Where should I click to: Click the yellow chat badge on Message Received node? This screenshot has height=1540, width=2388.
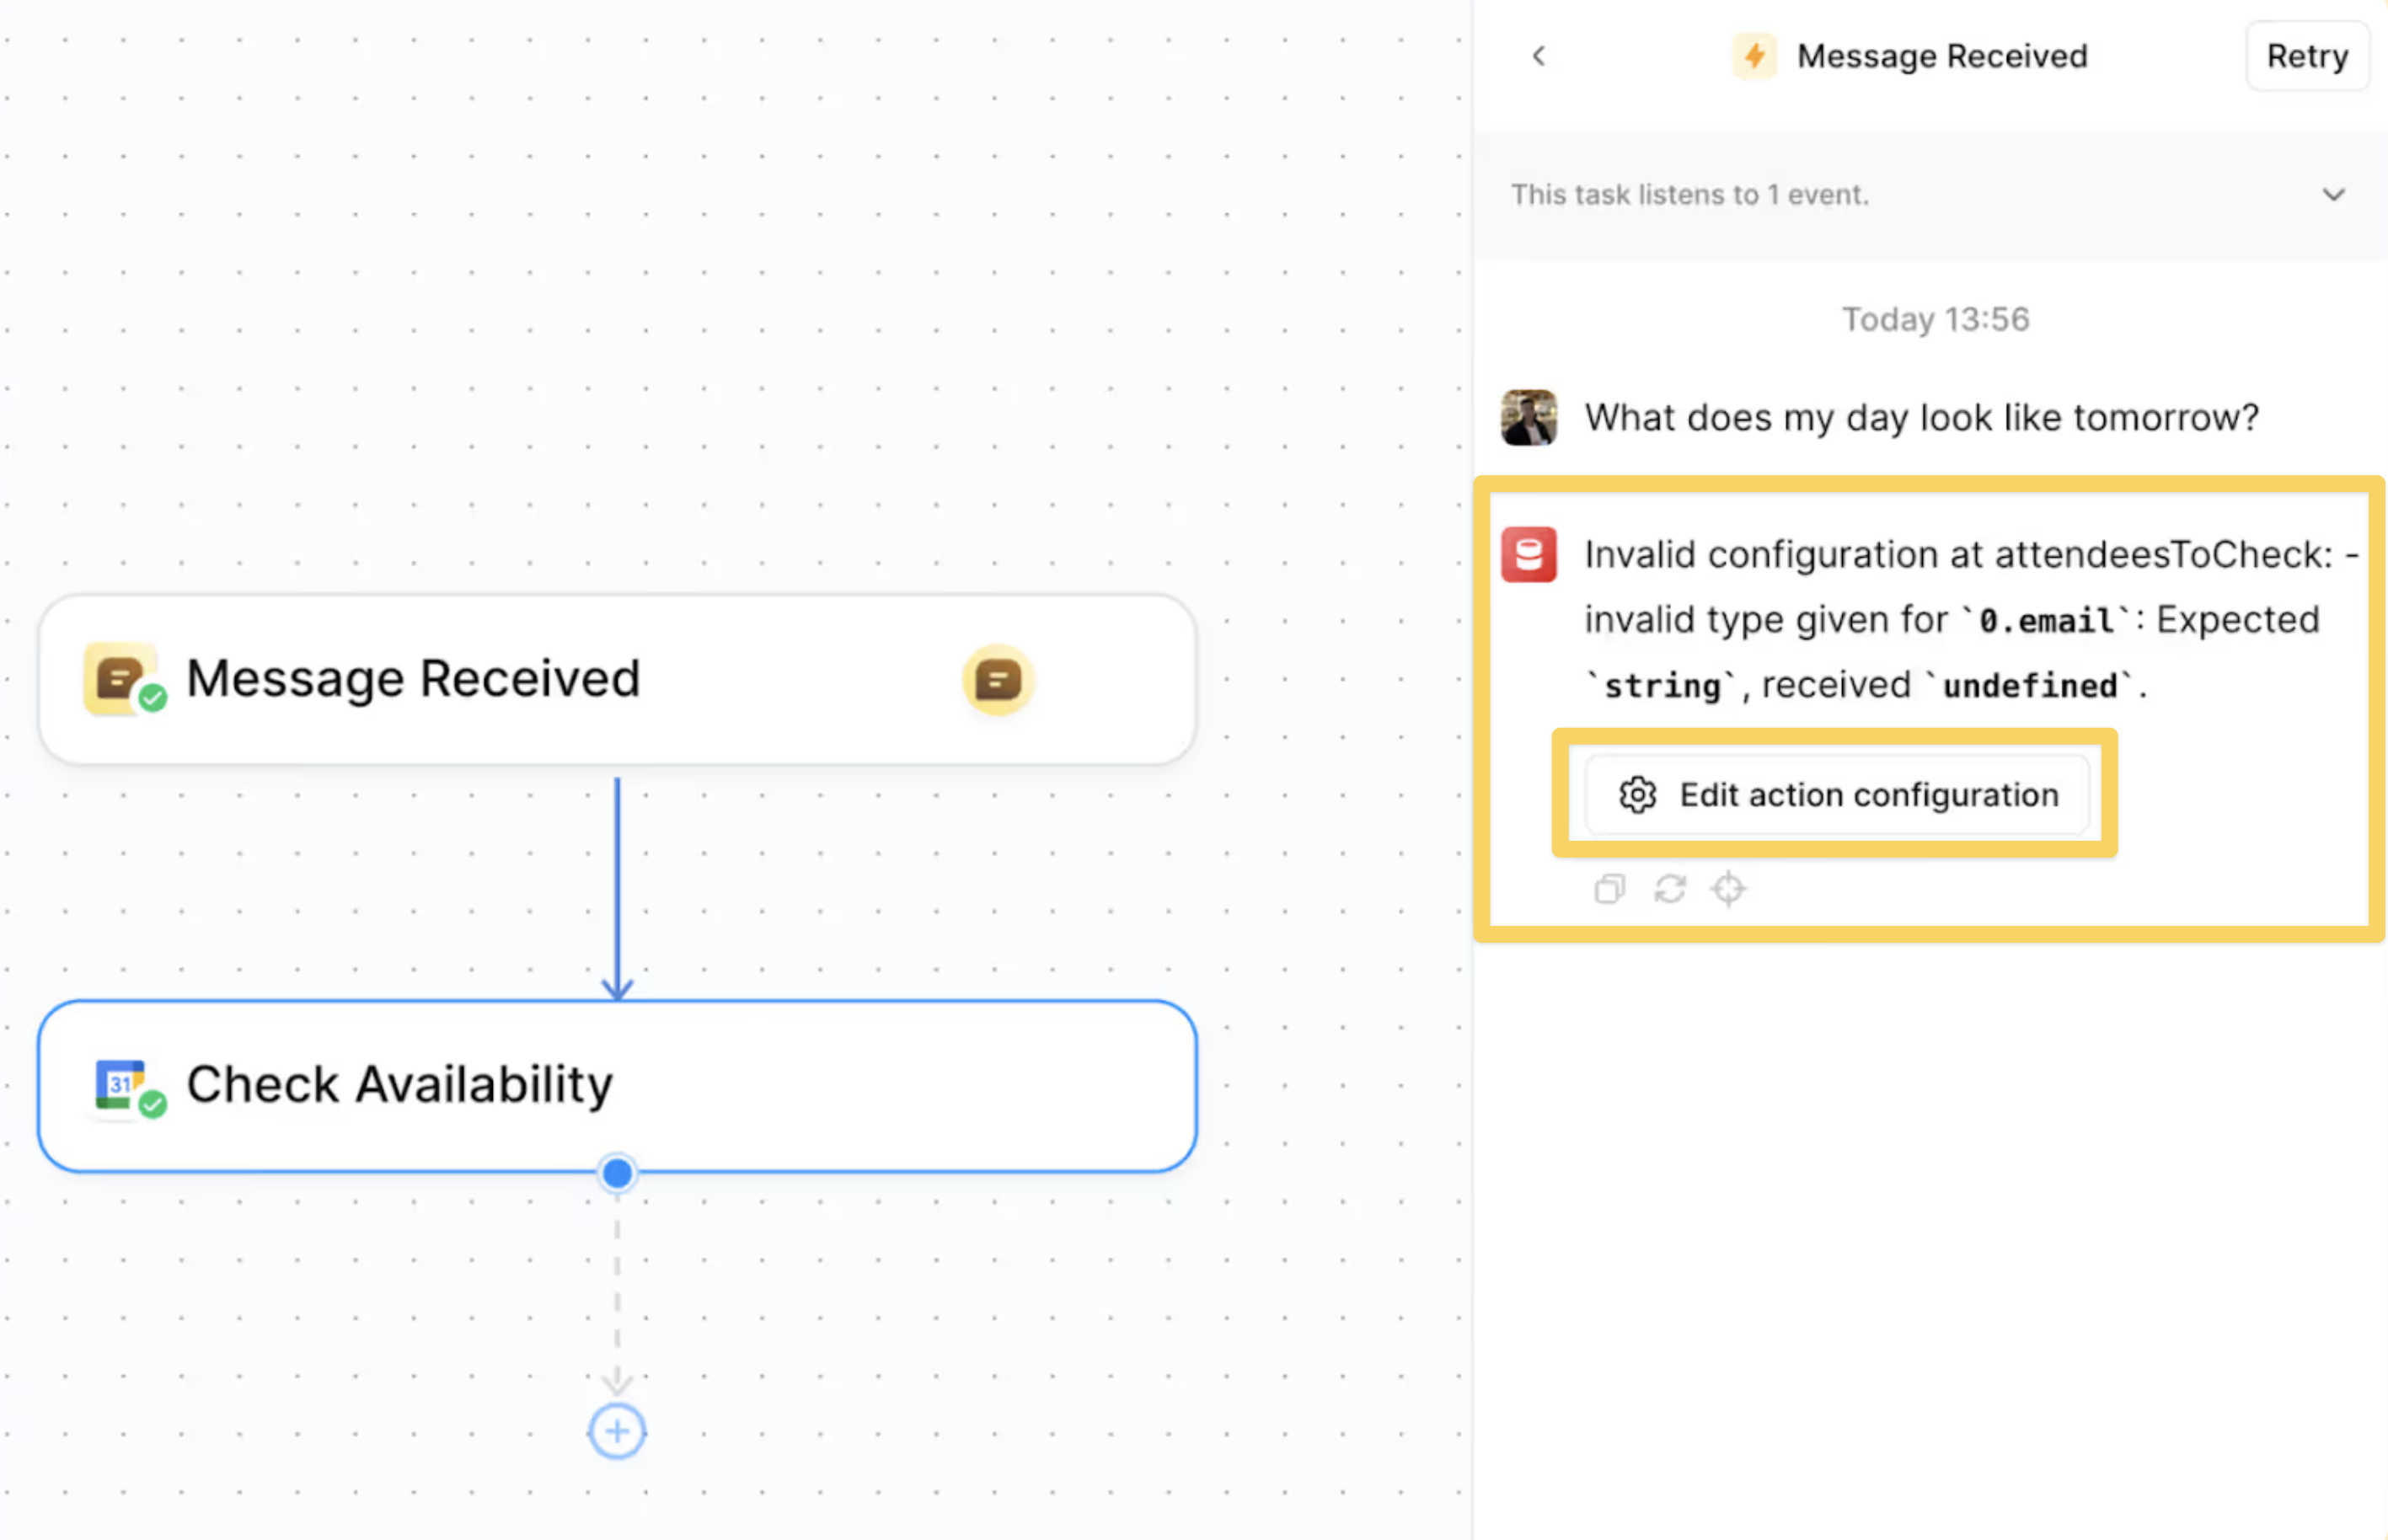(x=997, y=680)
